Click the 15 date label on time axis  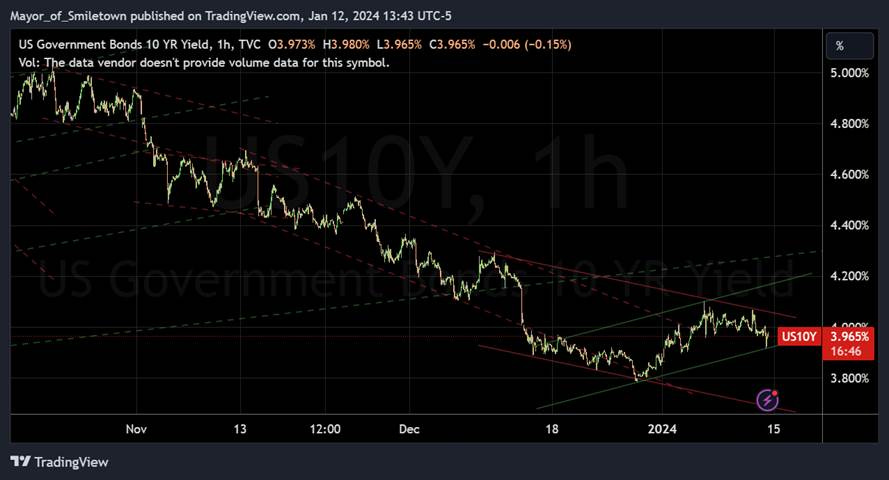tap(773, 429)
